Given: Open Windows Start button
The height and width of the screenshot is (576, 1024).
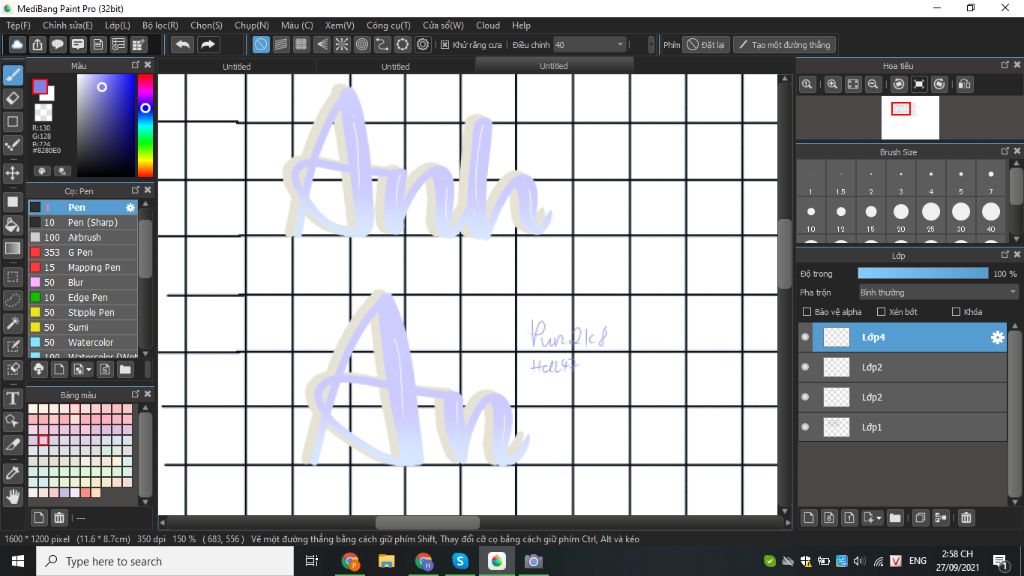Looking at the screenshot, I should 18,561.
